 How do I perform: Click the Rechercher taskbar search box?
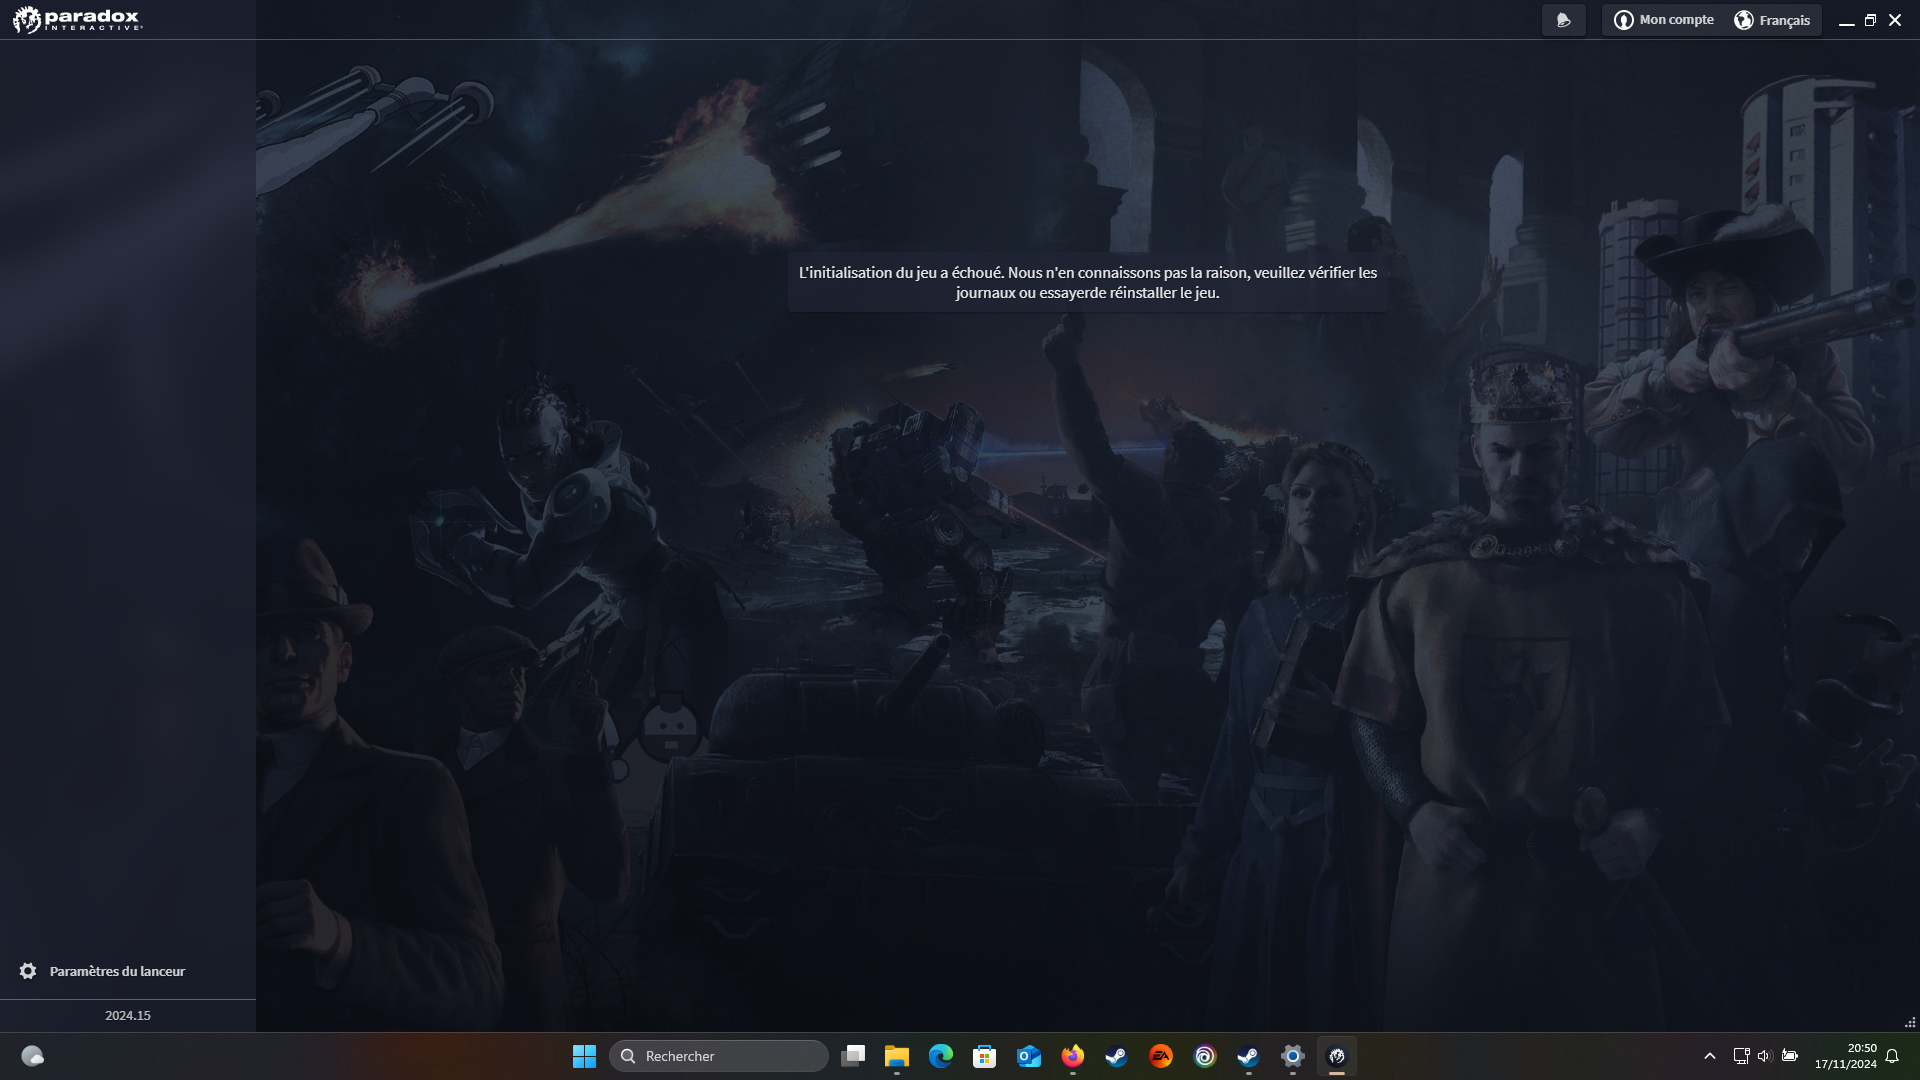pyautogui.click(x=718, y=1056)
